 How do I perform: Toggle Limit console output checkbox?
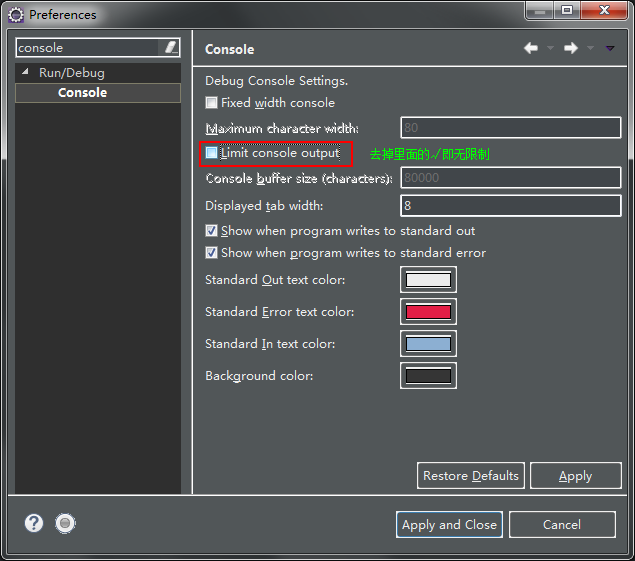pos(211,153)
